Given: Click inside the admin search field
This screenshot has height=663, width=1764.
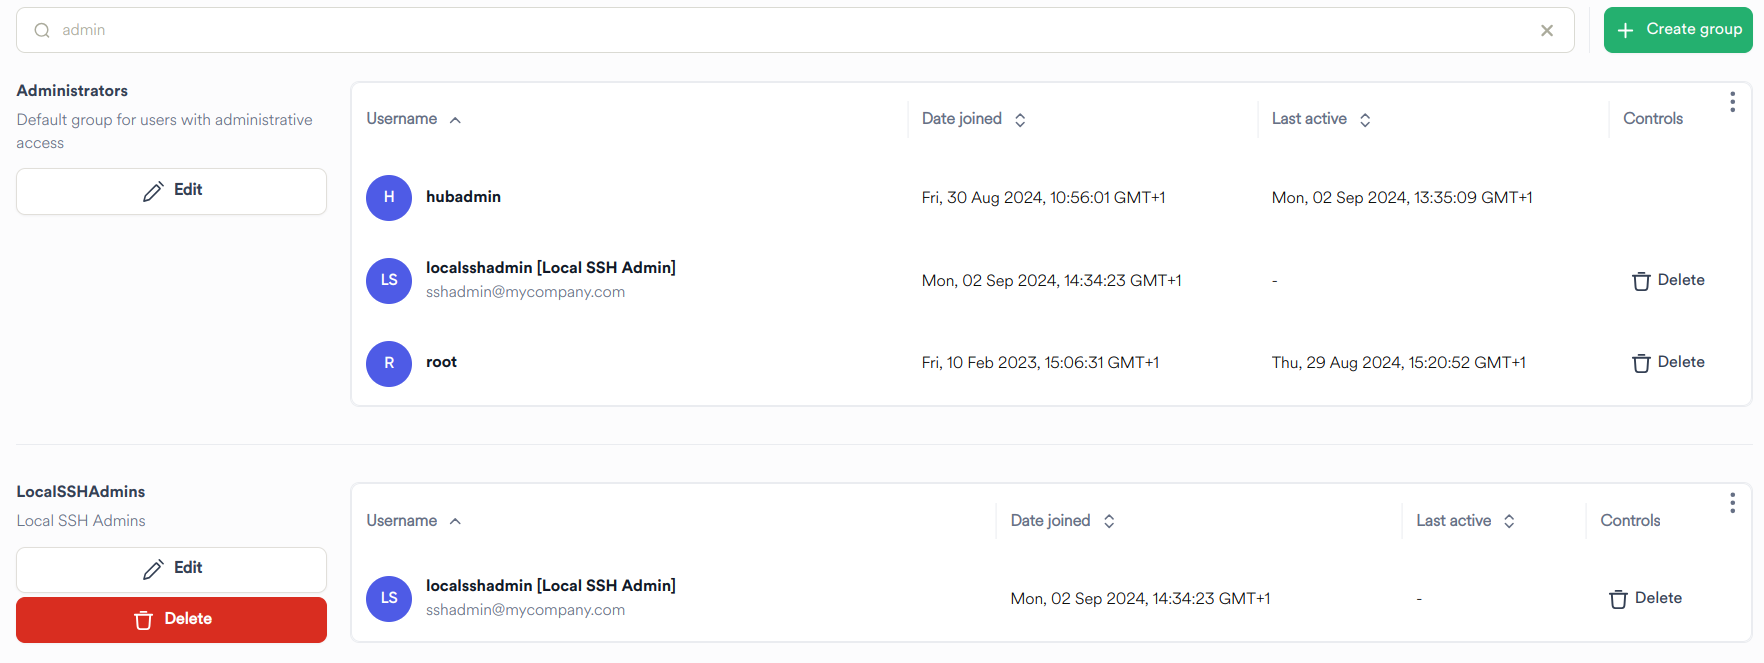Looking at the screenshot, I should [x=400, y=30].
